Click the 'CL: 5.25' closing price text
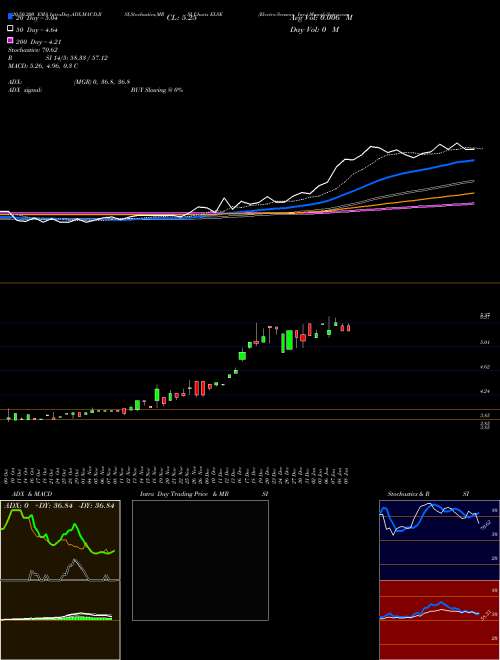The width and height of the screenshot is (500, 660). [181, 18]
